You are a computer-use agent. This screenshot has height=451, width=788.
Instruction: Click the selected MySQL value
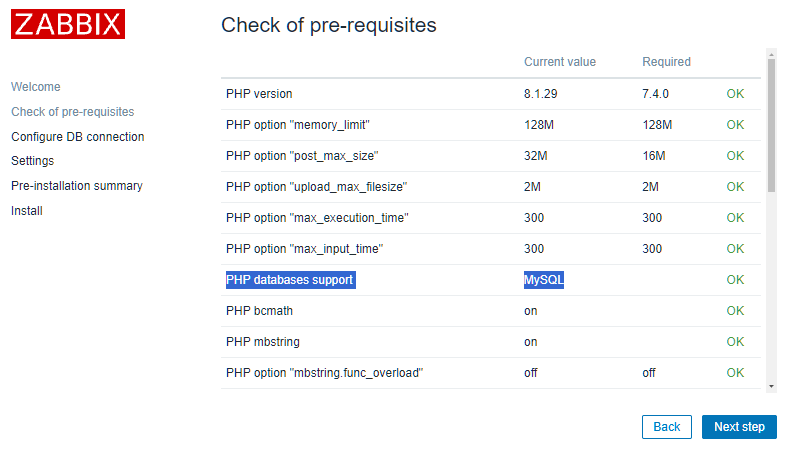[x=544, y=280]
